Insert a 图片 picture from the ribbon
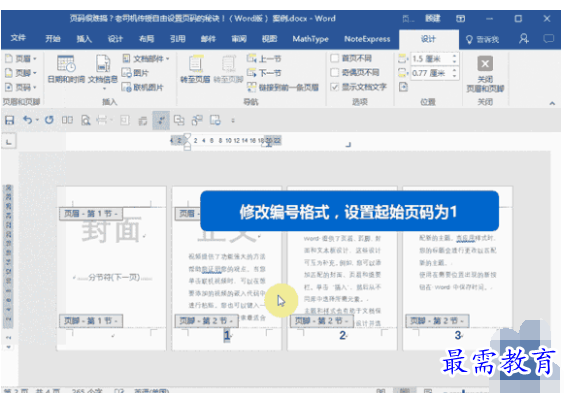The image size is (564, 393). pyautogui.click(x=135, y=73)
